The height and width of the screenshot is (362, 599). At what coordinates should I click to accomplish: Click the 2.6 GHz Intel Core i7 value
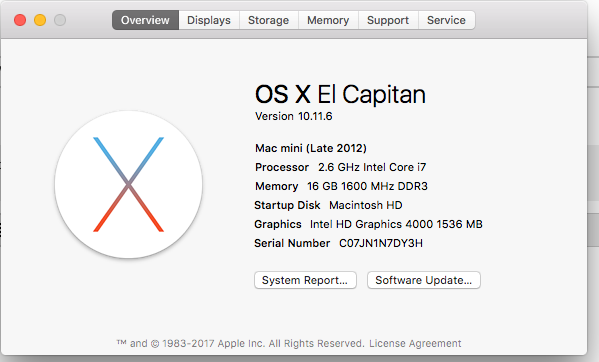click(372, 167)
